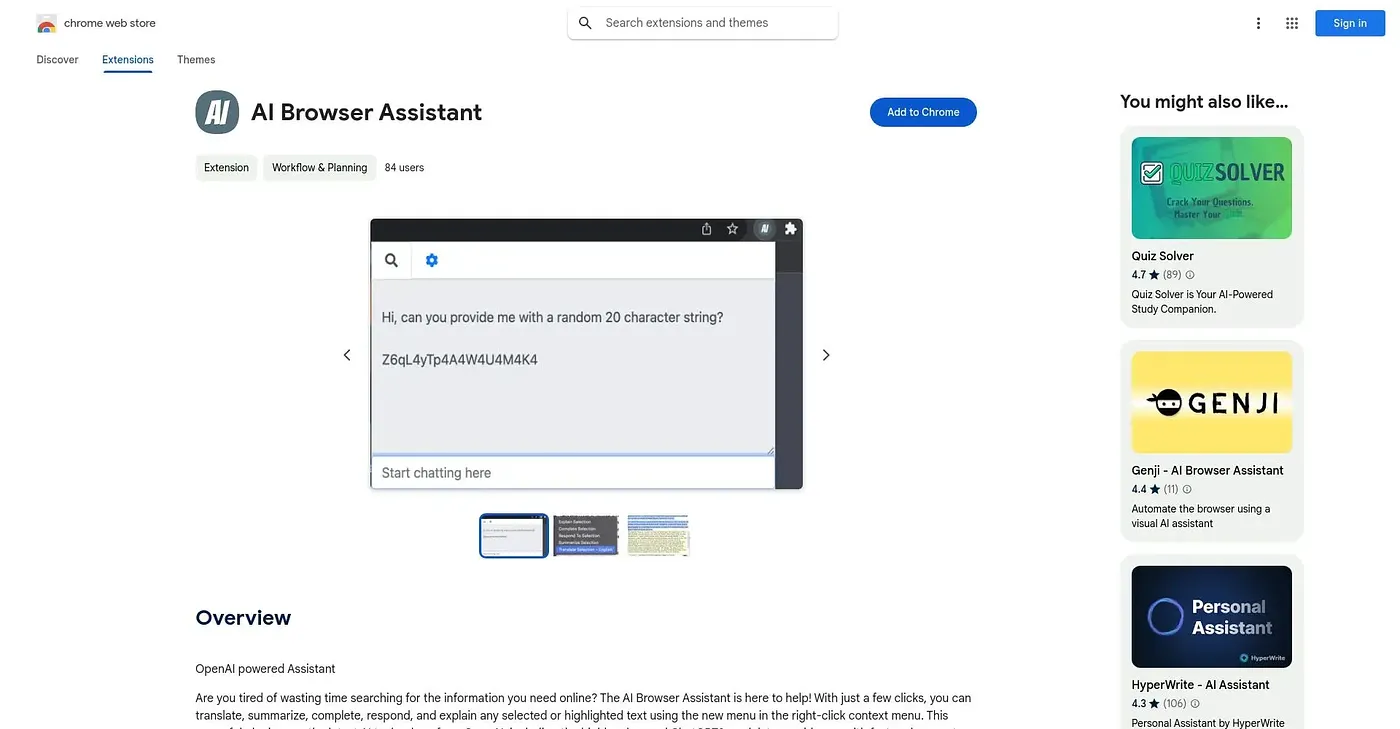This screenshot has height=729, width=1400.
Task: Click the search magnifier icon
Action: click(585, 23)
